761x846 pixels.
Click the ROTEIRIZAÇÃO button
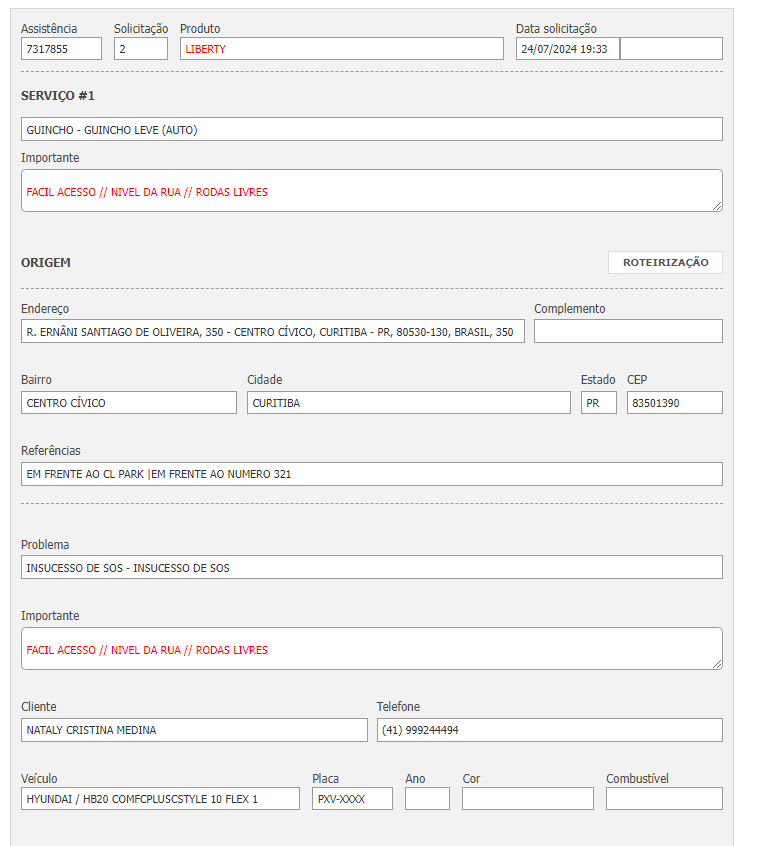point(665,262)
